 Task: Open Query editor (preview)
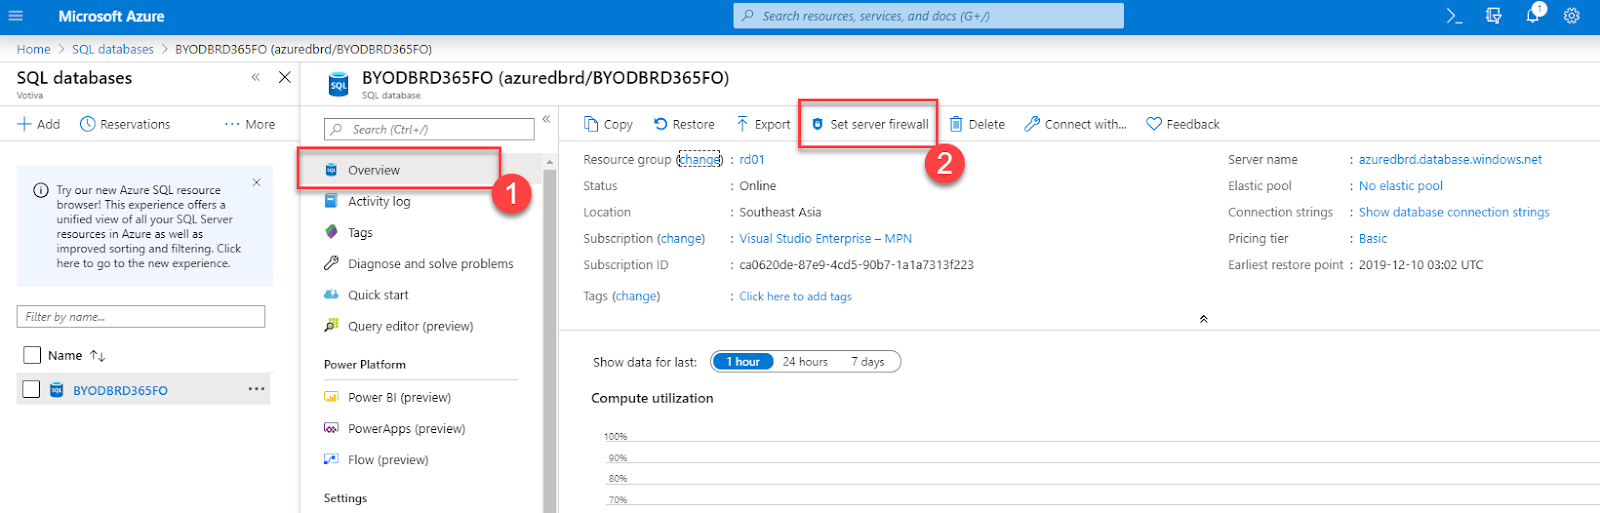[x=410, y=325]
